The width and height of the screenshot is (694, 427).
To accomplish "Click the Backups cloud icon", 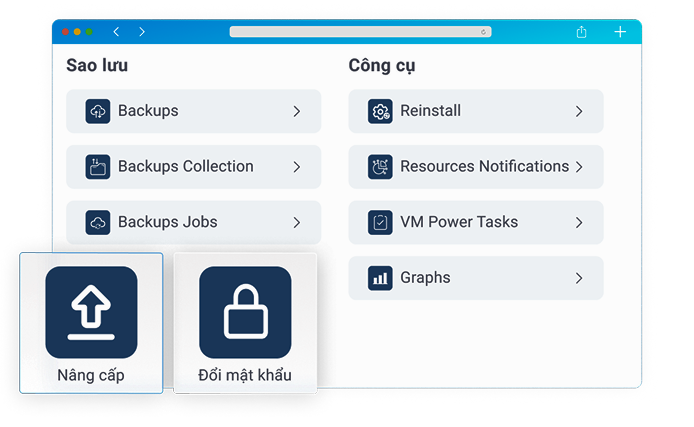I will point(98,111).
